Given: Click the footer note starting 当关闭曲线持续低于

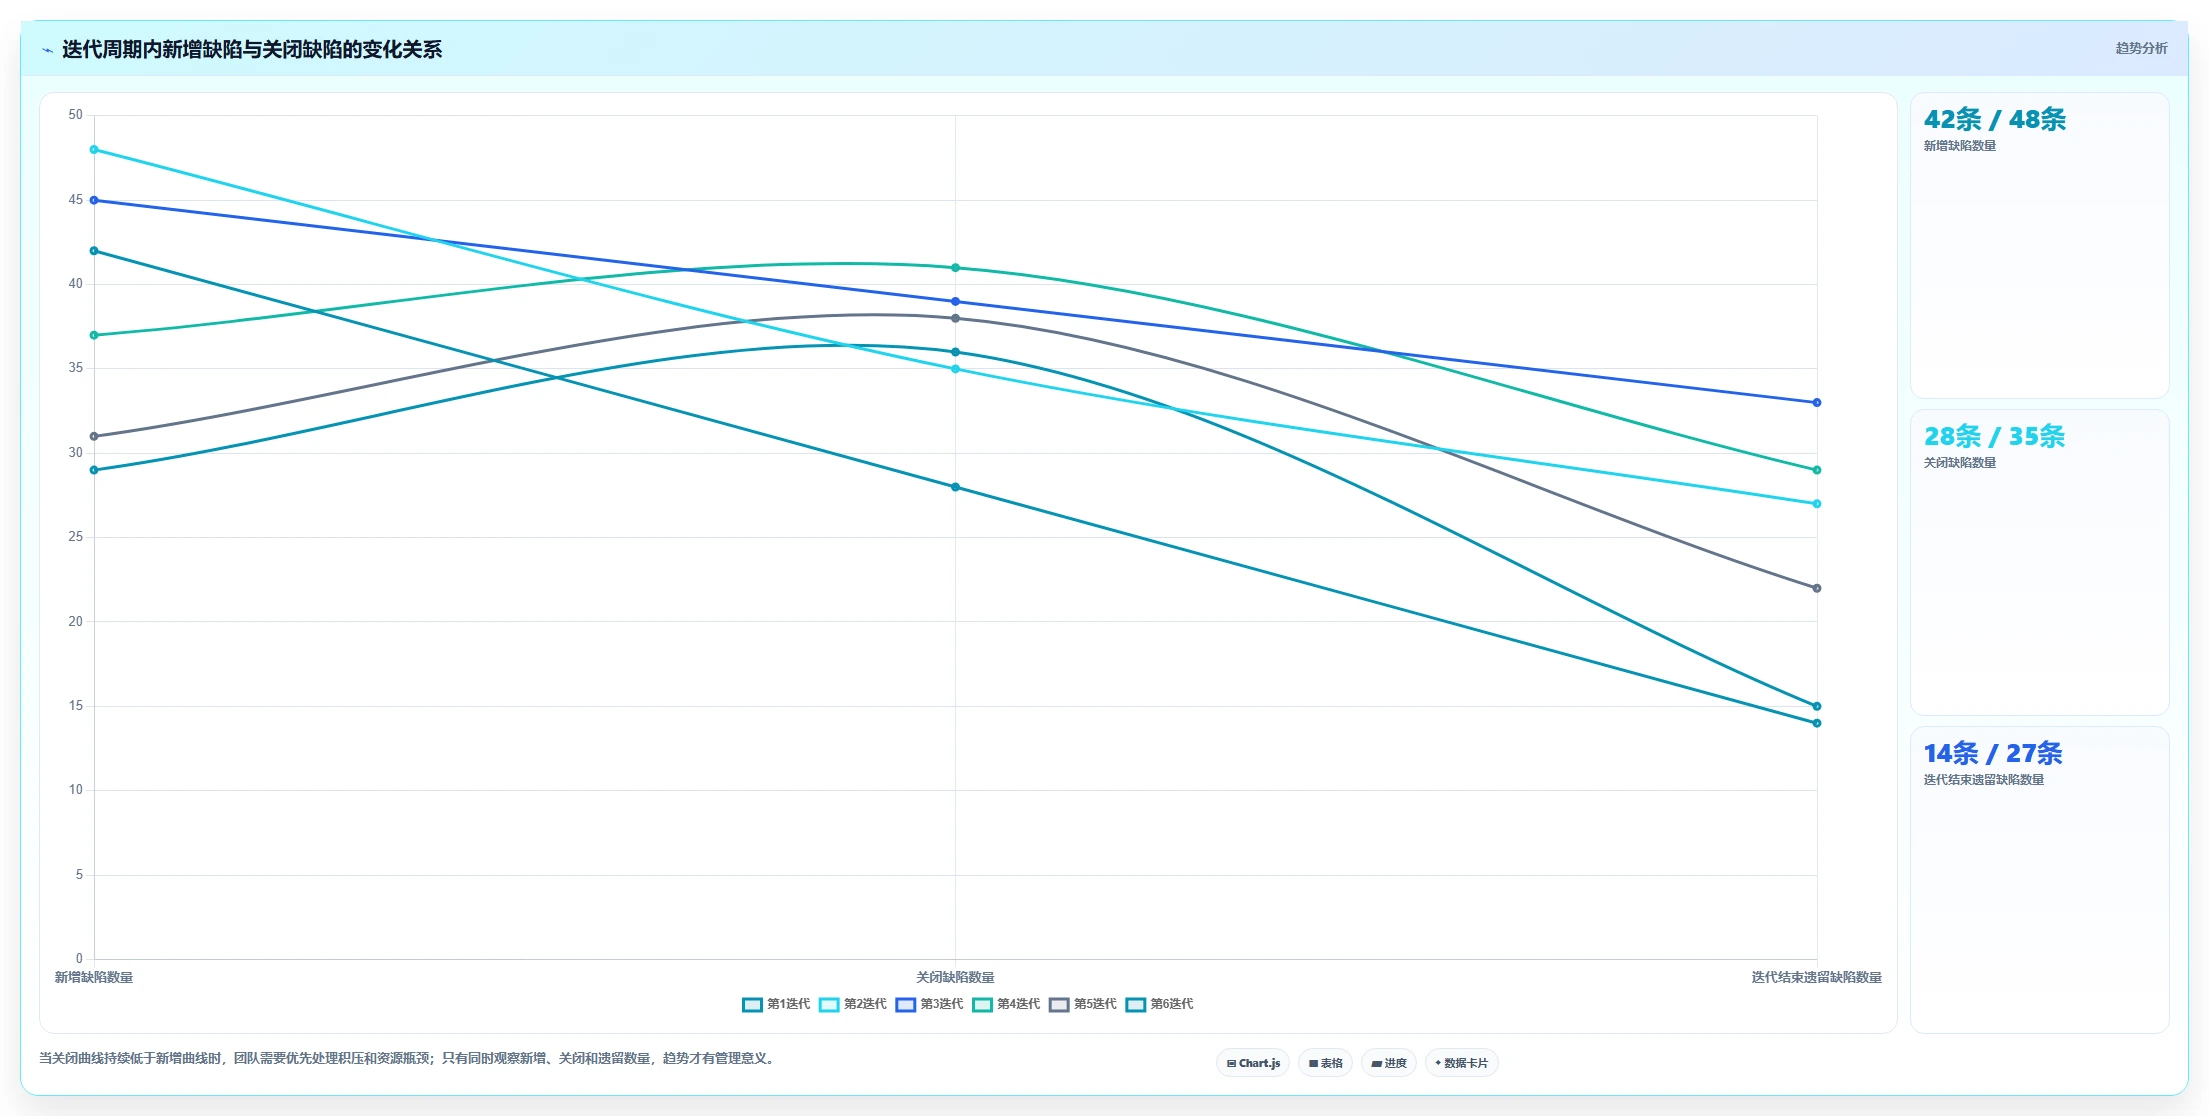Looking at the screenshot, I should 408,1058.
